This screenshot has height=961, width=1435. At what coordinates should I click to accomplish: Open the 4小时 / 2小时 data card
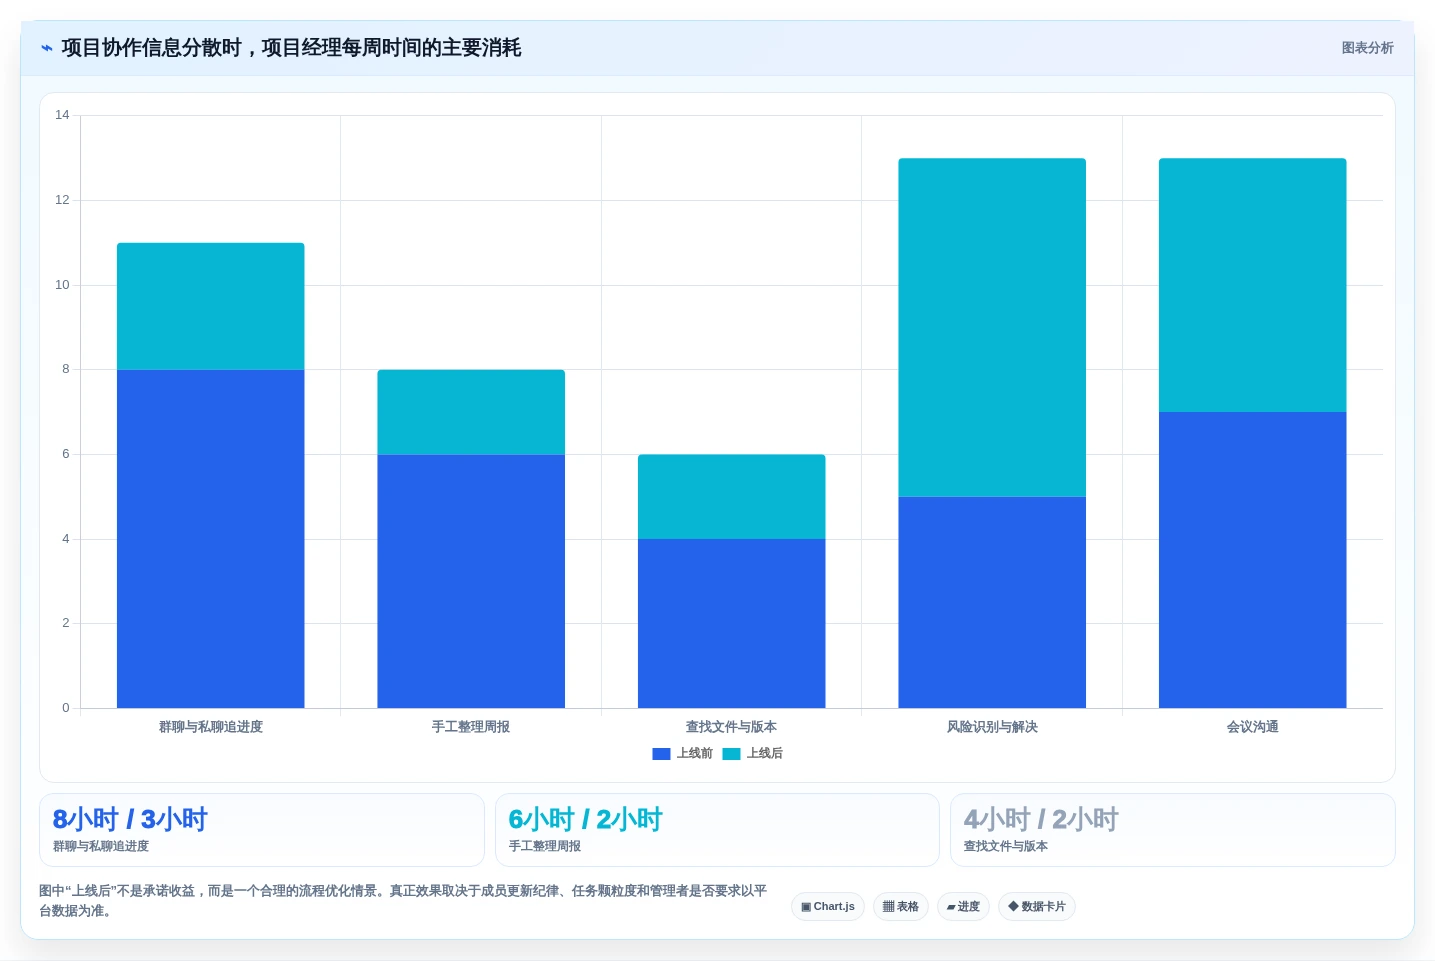[x=1172, y=830]
